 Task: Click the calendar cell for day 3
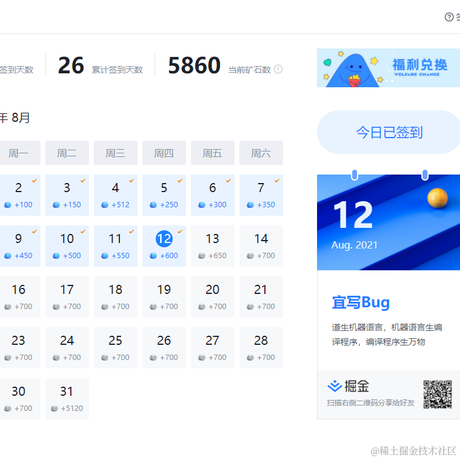67,195
